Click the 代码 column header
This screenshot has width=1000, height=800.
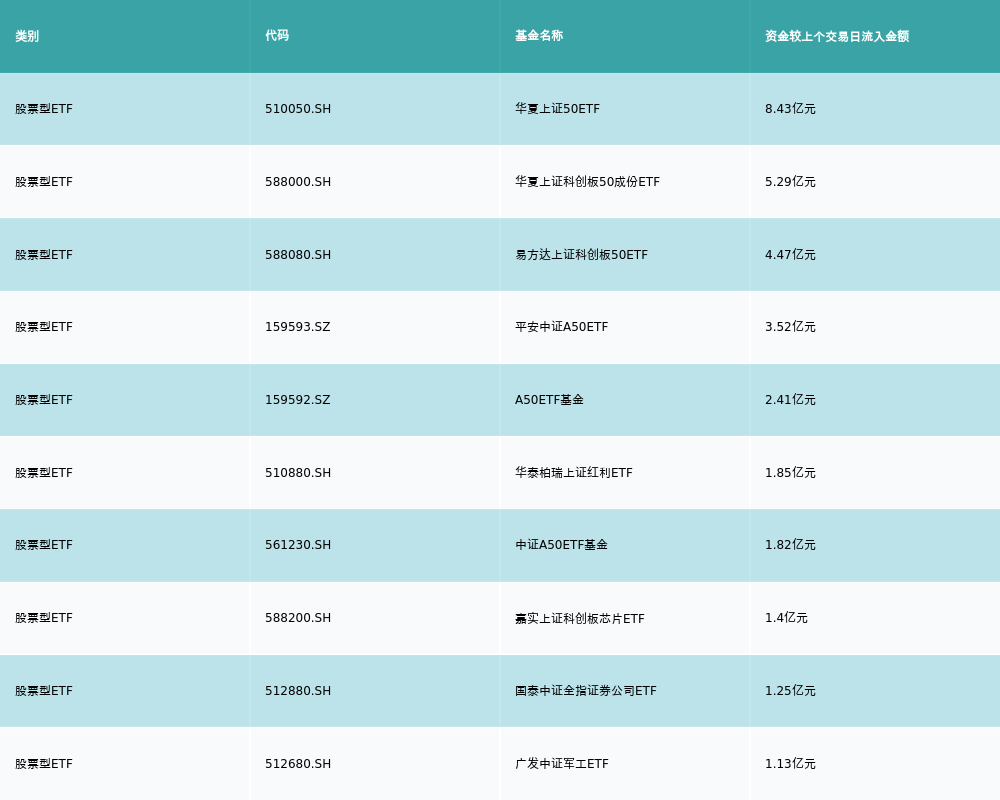pos(277,36)
